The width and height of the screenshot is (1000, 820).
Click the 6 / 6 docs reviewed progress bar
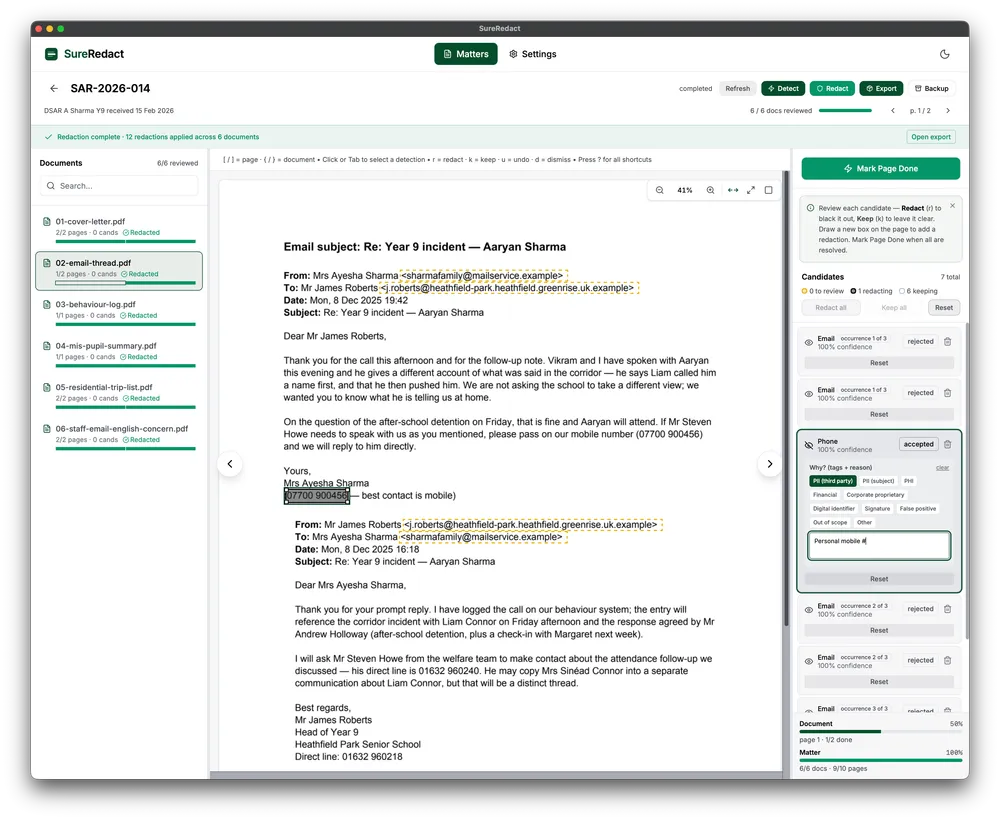(x=845, y=111)
